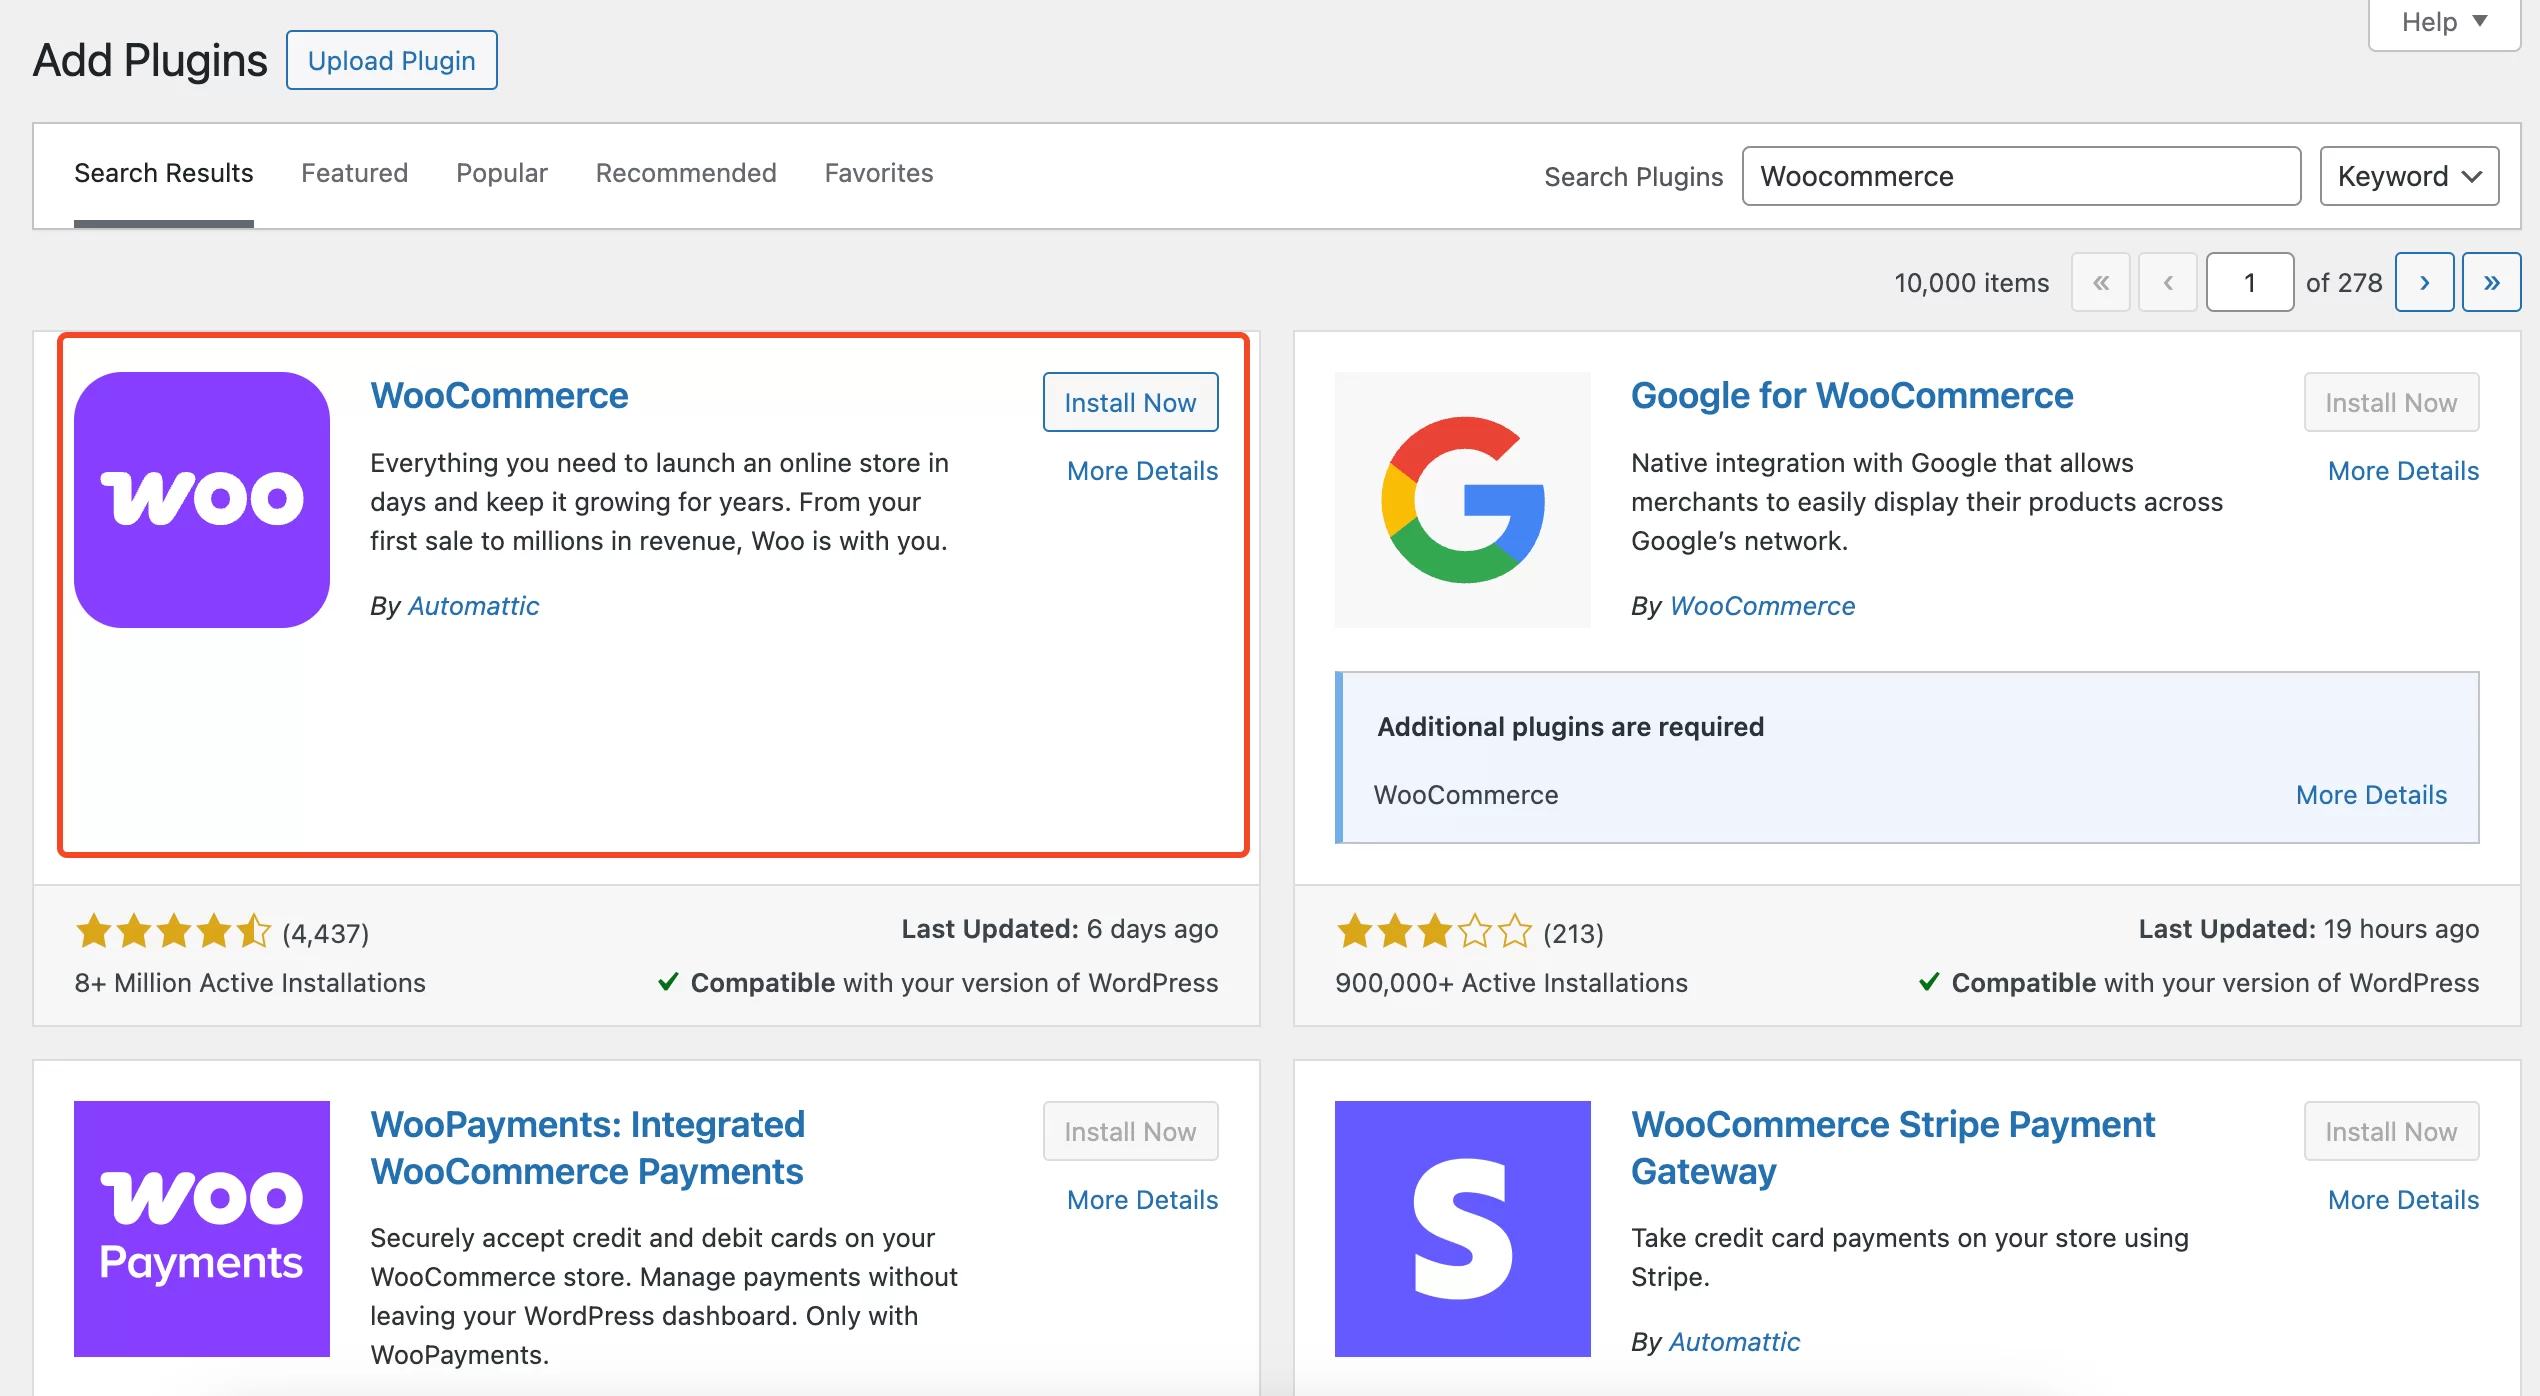The width and height of the screenshot is (2540, 1396).
Task: Click the Google G logo thumbnail
Action: [x=1463, y=500]
